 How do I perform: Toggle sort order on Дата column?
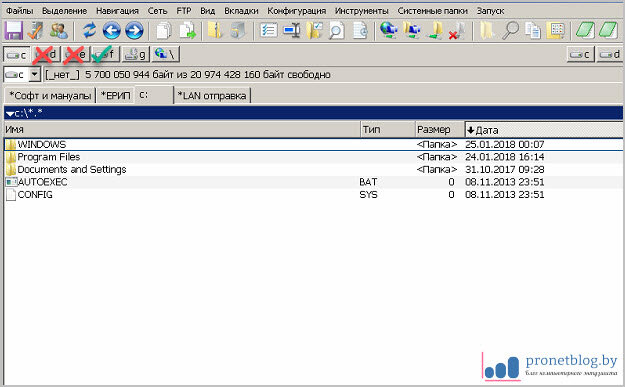(544, 130)
